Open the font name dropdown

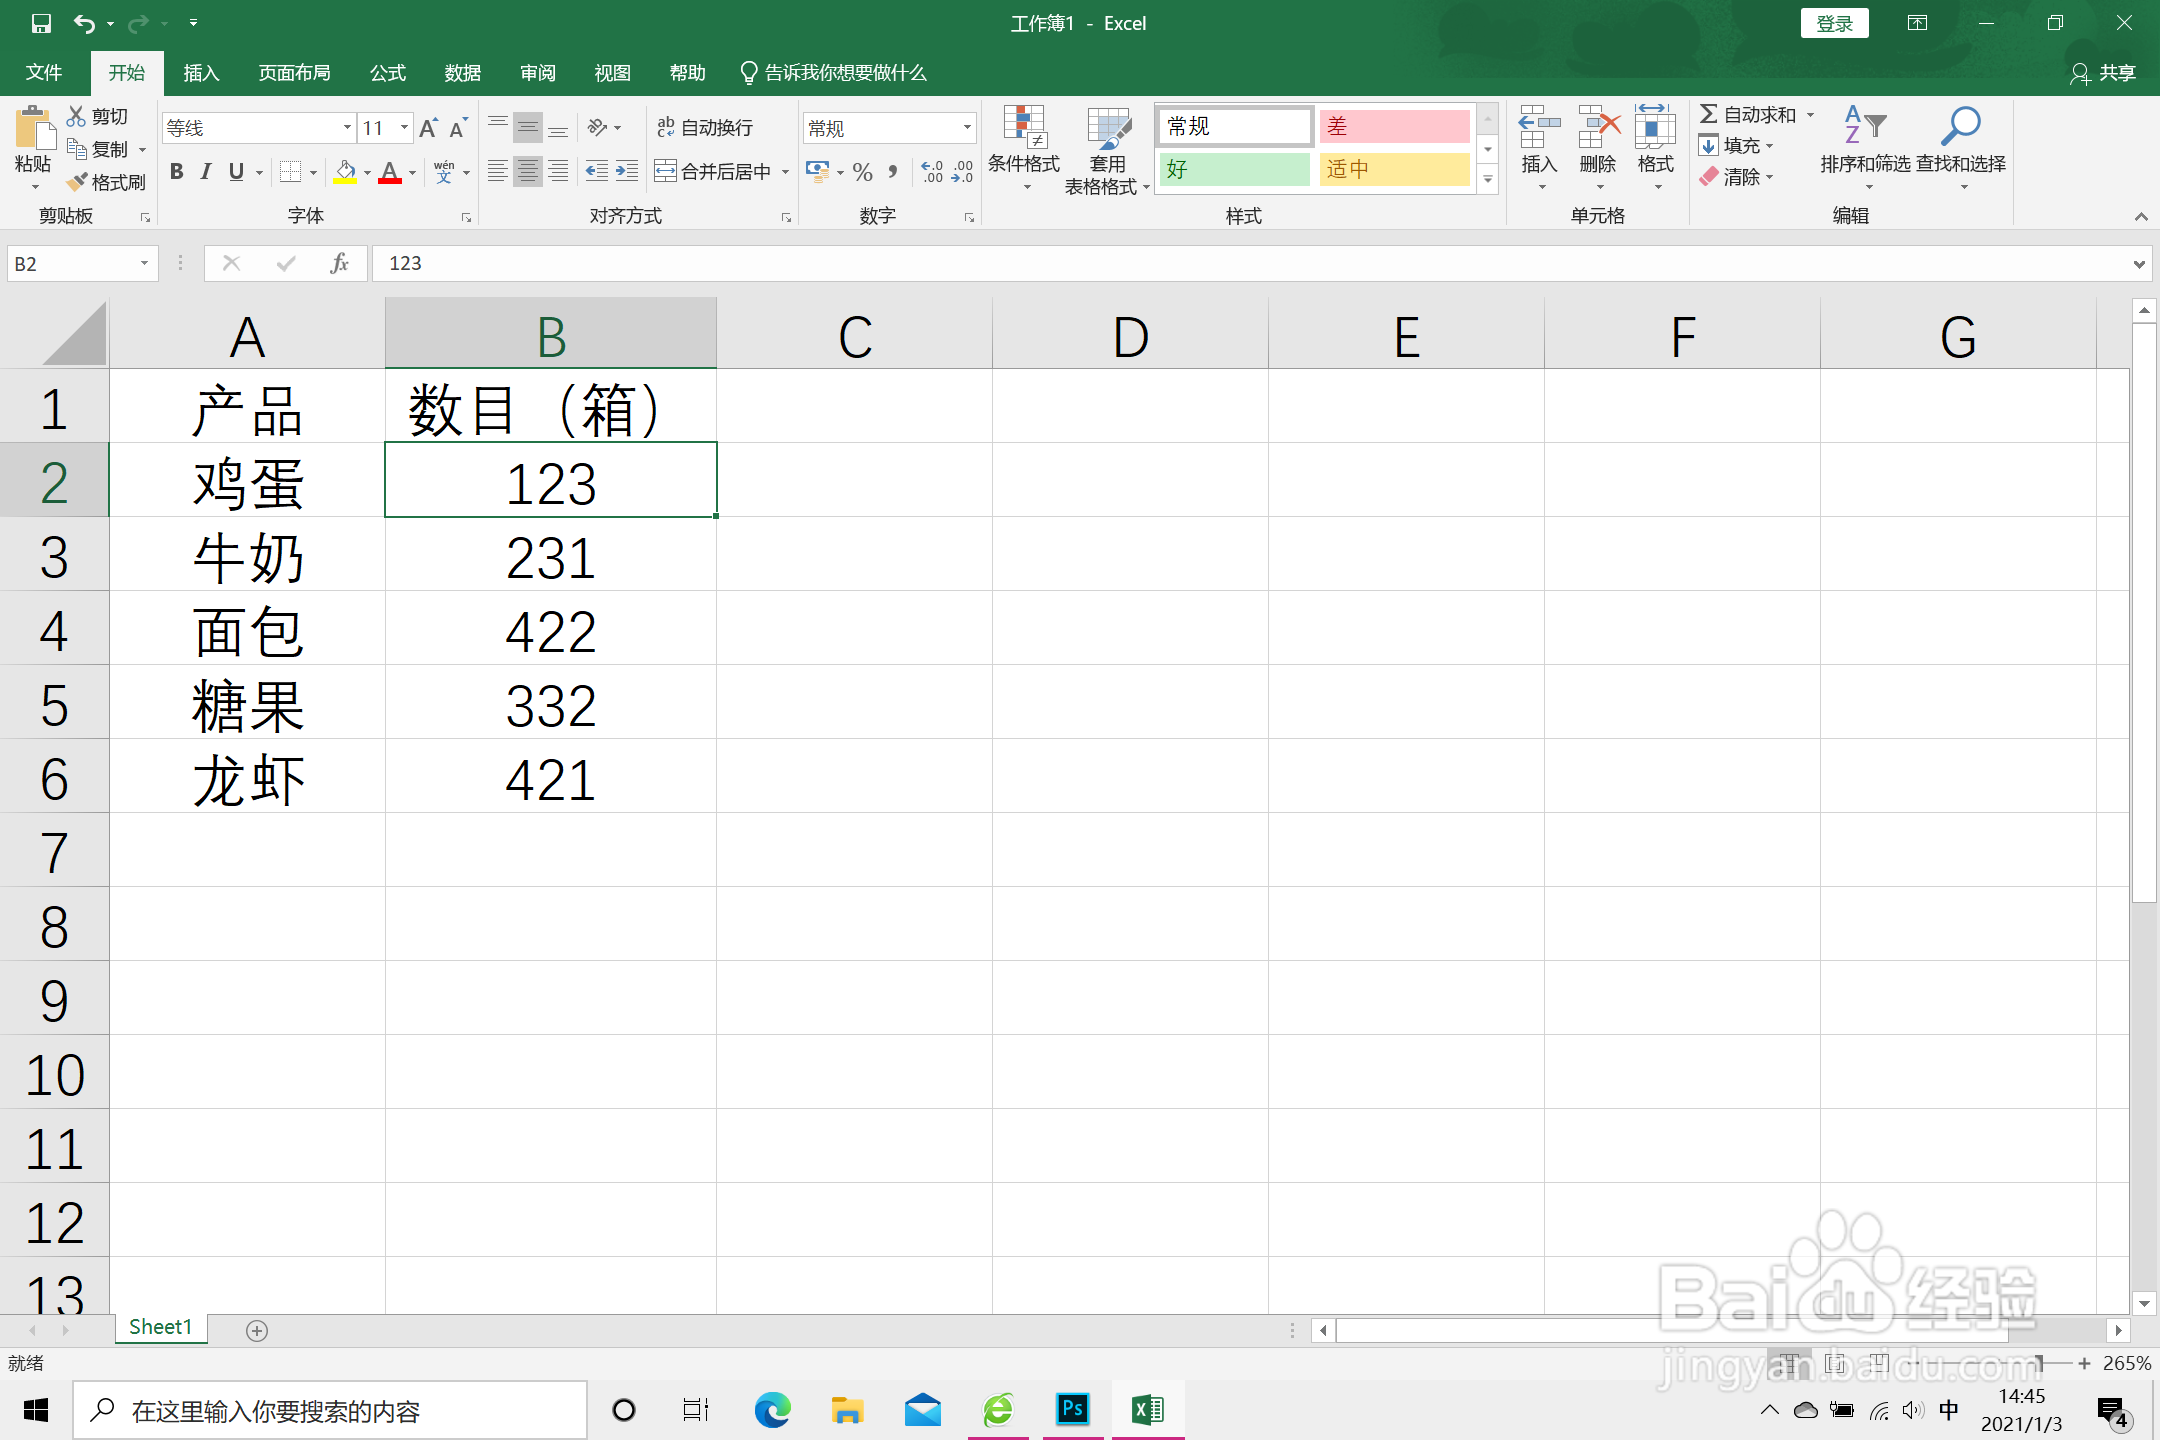click(347, 128)
